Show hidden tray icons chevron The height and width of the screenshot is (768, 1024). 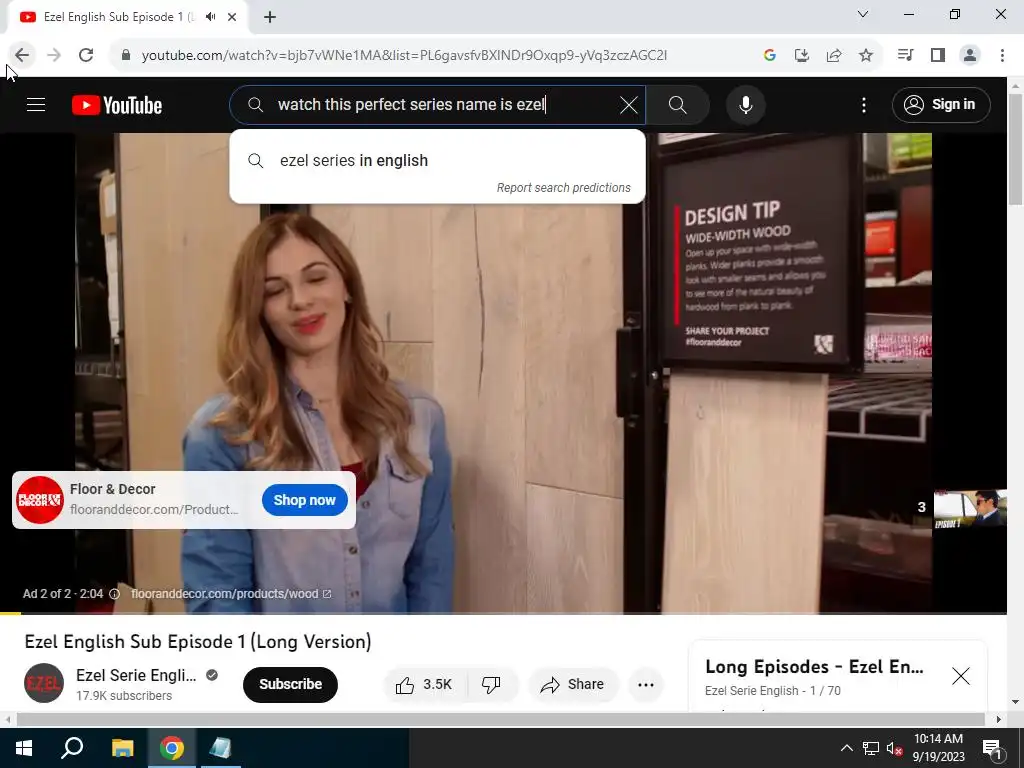[846, 748]
